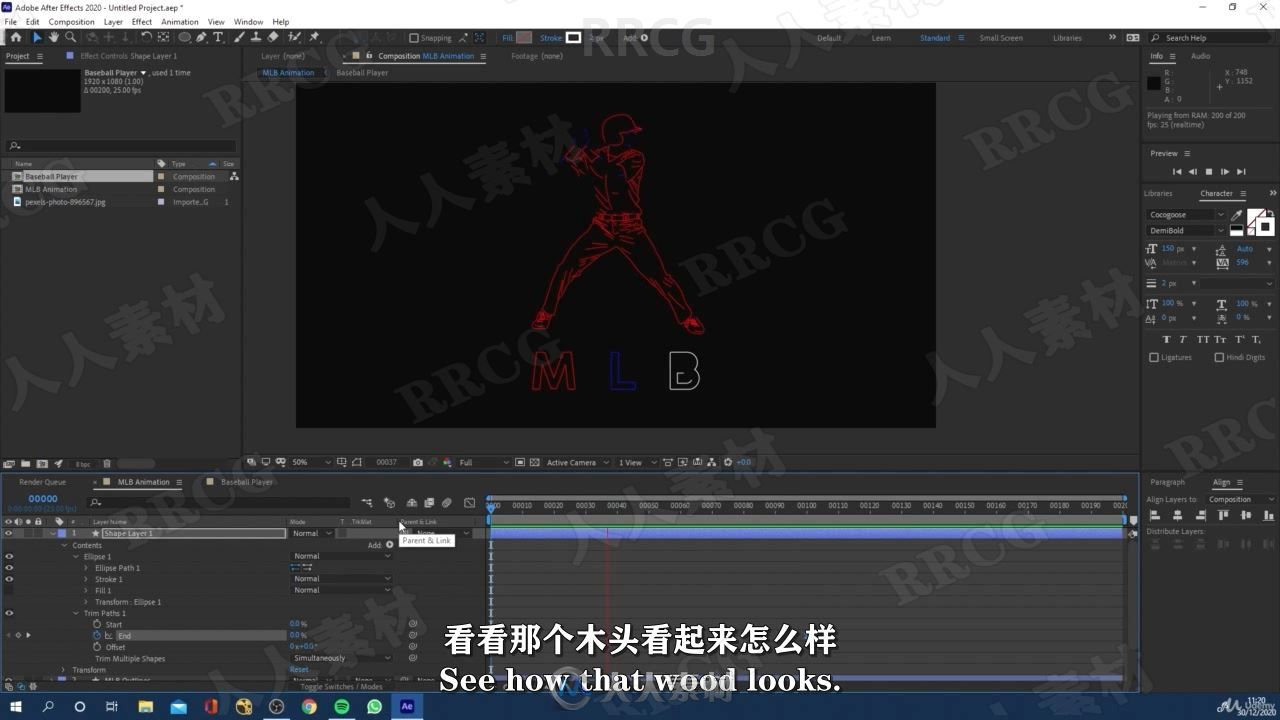Select the Home icon in the toolbar
This screenshot has height=720, width=1280.
[x=15, y=38]
